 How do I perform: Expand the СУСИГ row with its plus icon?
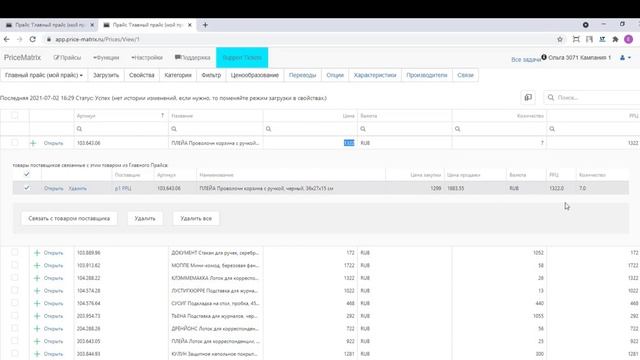[x=37, y=304]
